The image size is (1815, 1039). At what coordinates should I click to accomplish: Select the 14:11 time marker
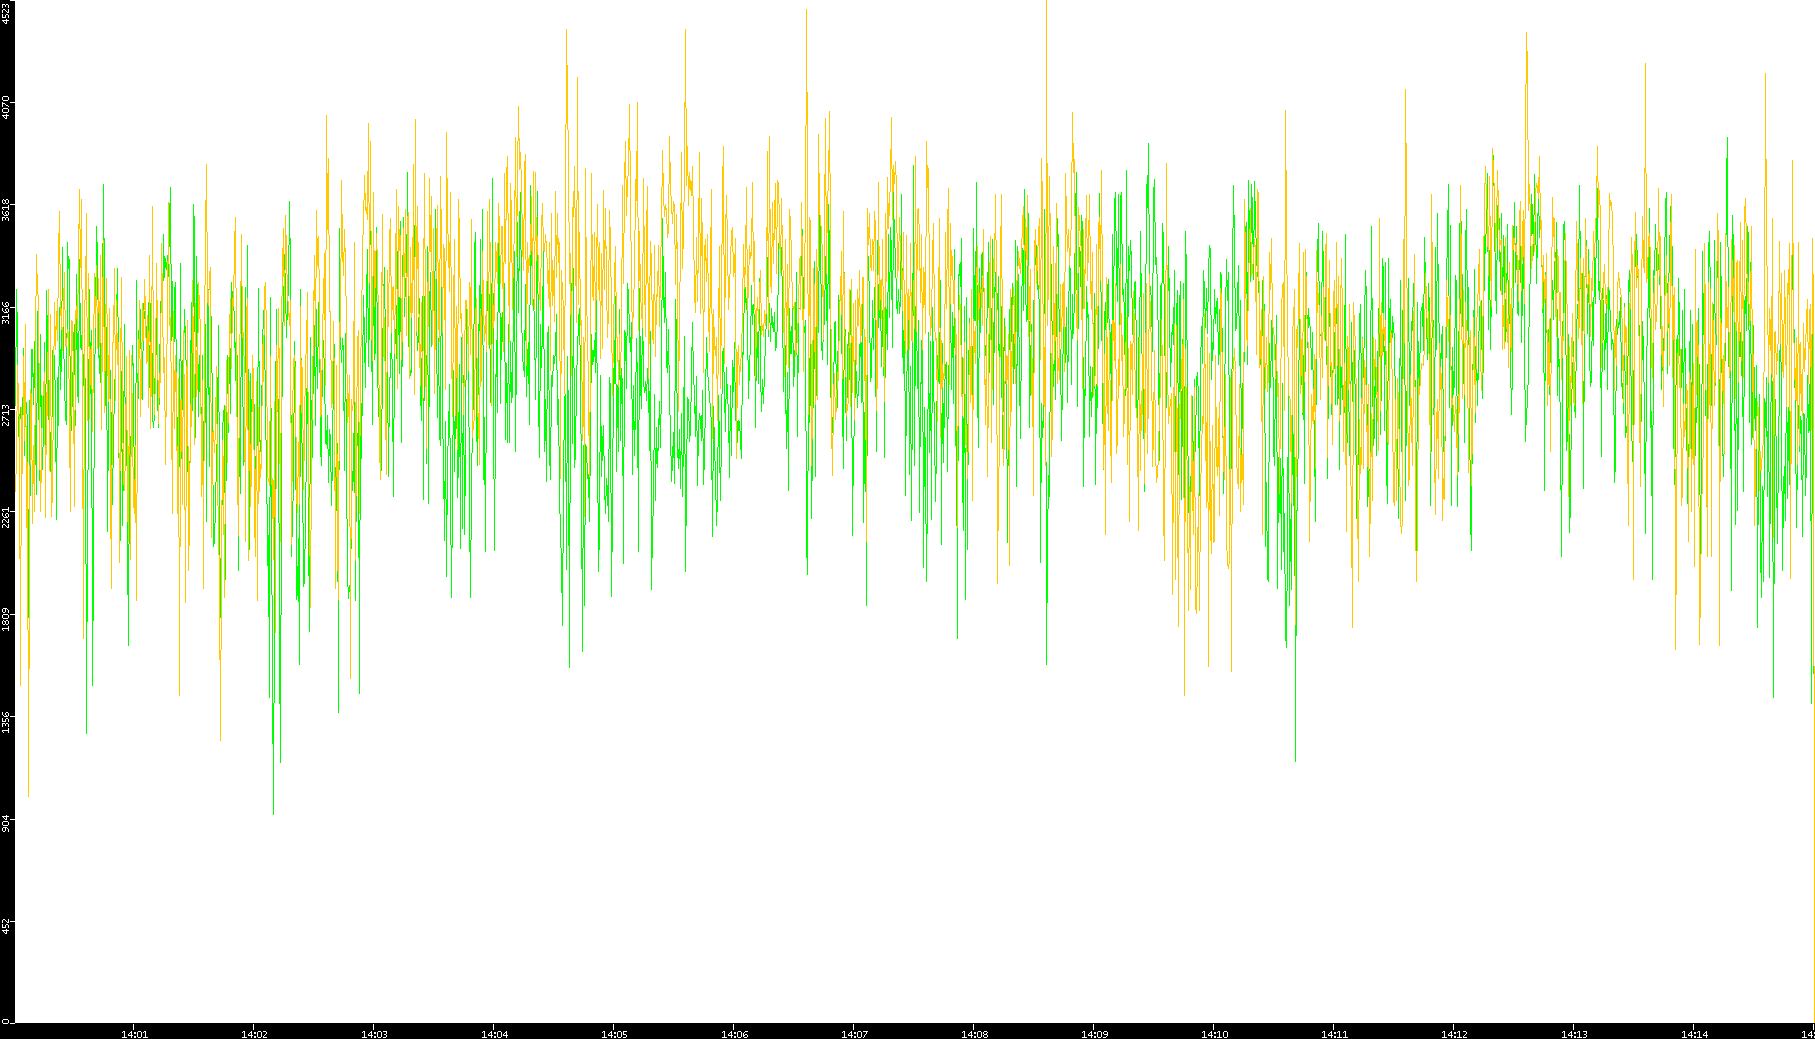1334,1034
